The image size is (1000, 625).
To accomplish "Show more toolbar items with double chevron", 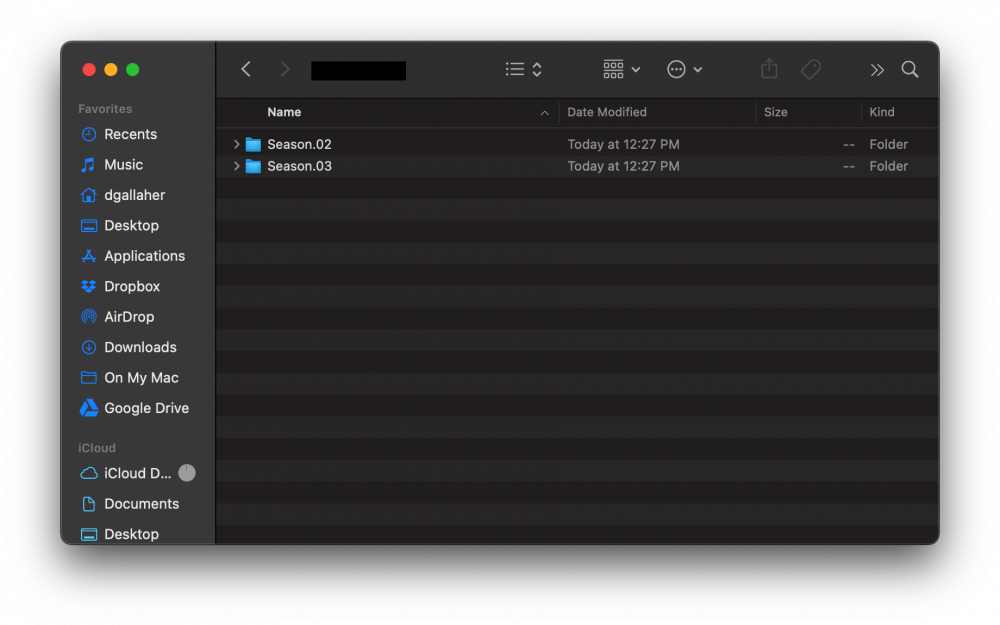I will tap(877, 70).
